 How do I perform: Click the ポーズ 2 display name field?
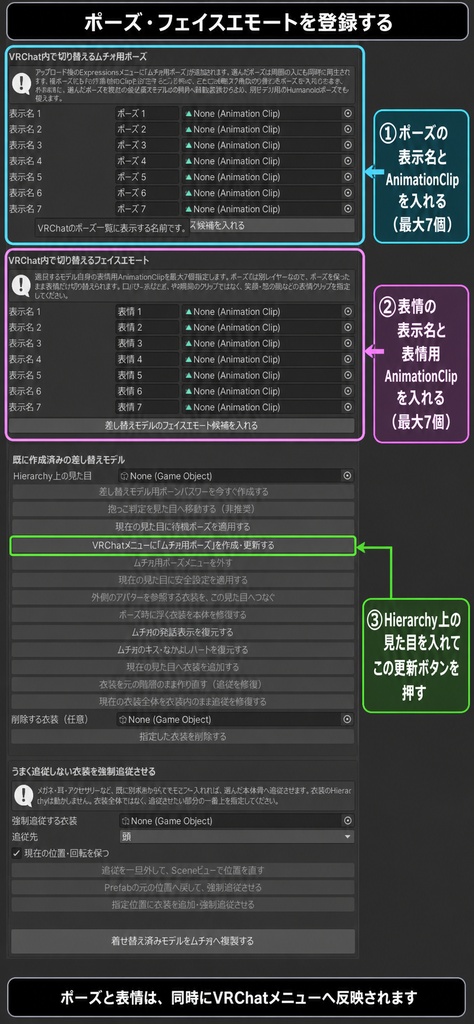tap(147, 129)
